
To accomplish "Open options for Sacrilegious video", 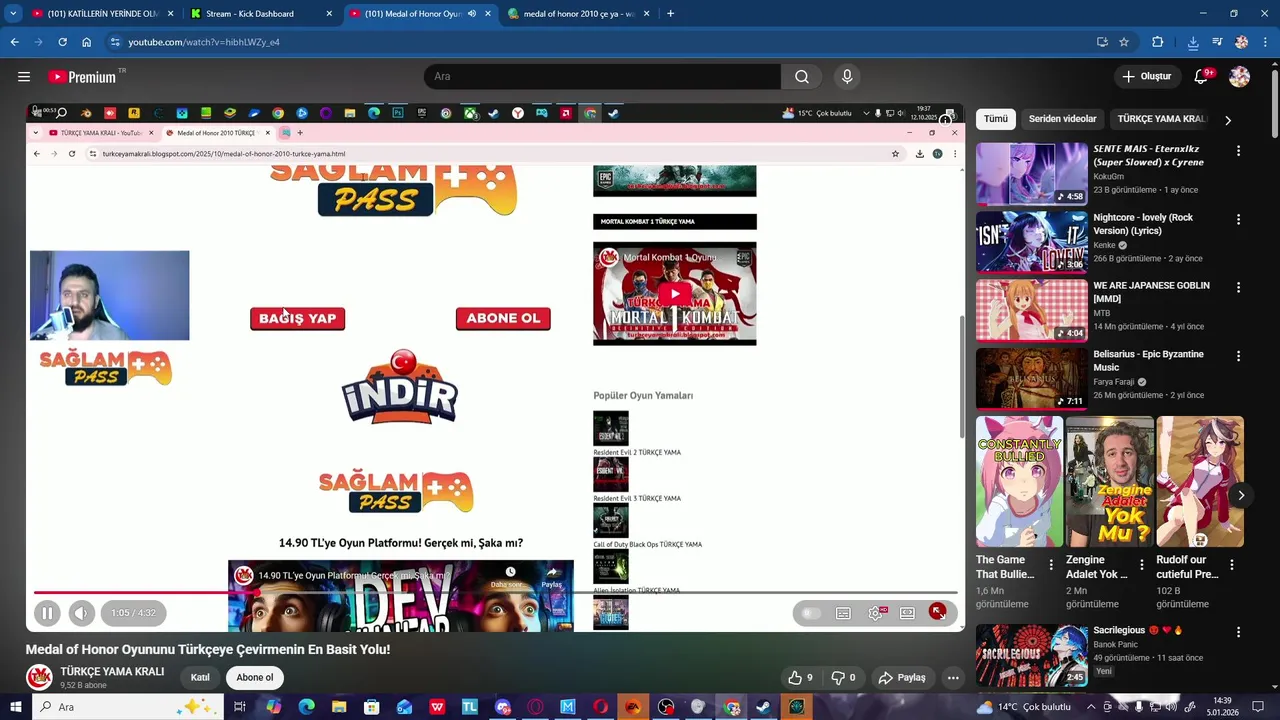I will (1238, 632).
